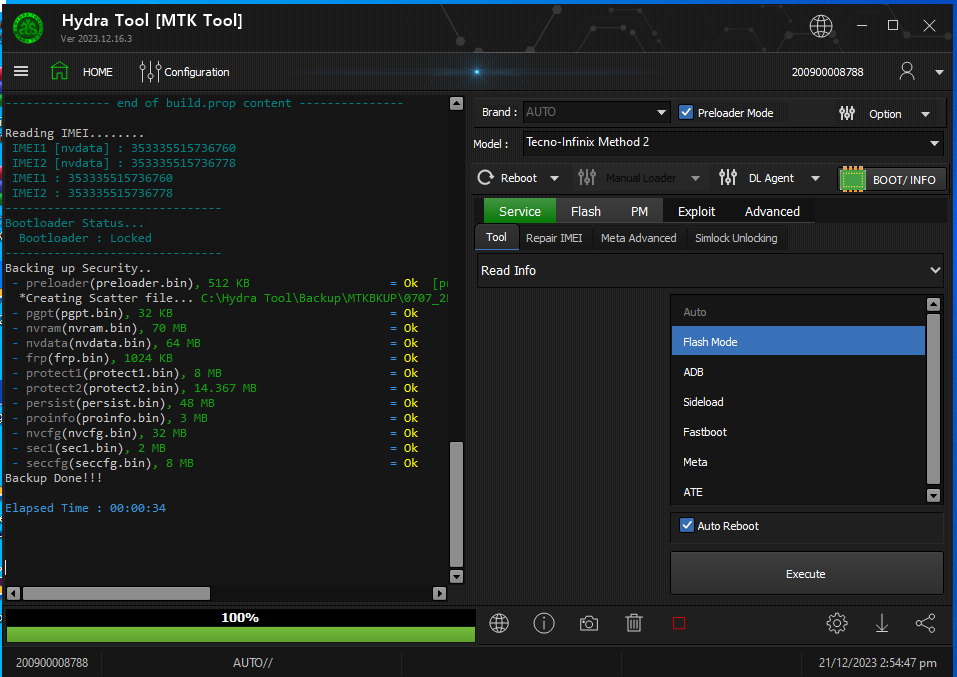Image resolution: width=957 pixels, height=677 pixels.
Task: Expand the Option dropdown arrow
Action: coord(925,114)
